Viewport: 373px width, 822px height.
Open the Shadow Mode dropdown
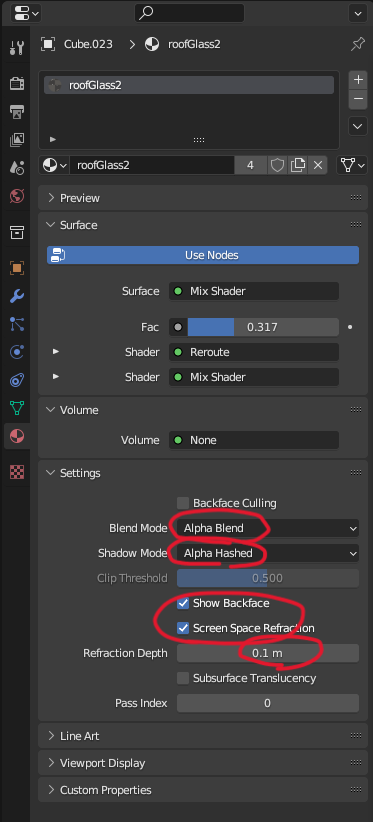268,553
